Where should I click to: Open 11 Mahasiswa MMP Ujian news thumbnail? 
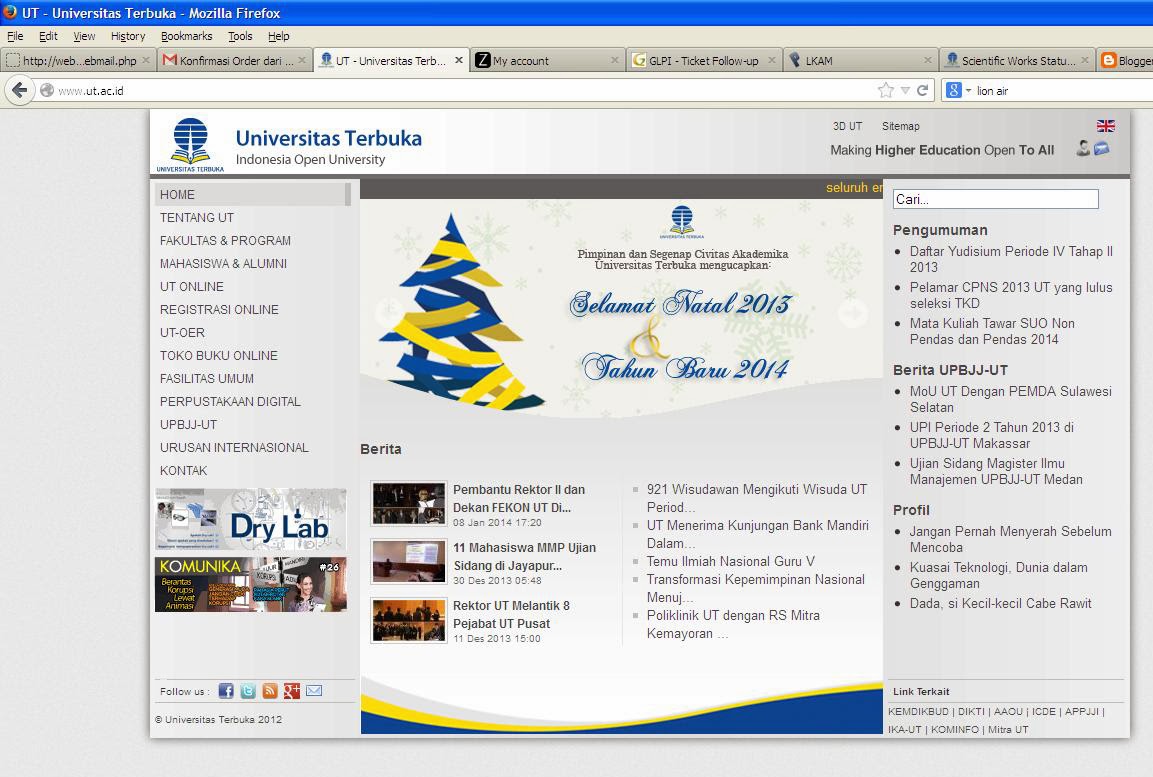point(409,562)
